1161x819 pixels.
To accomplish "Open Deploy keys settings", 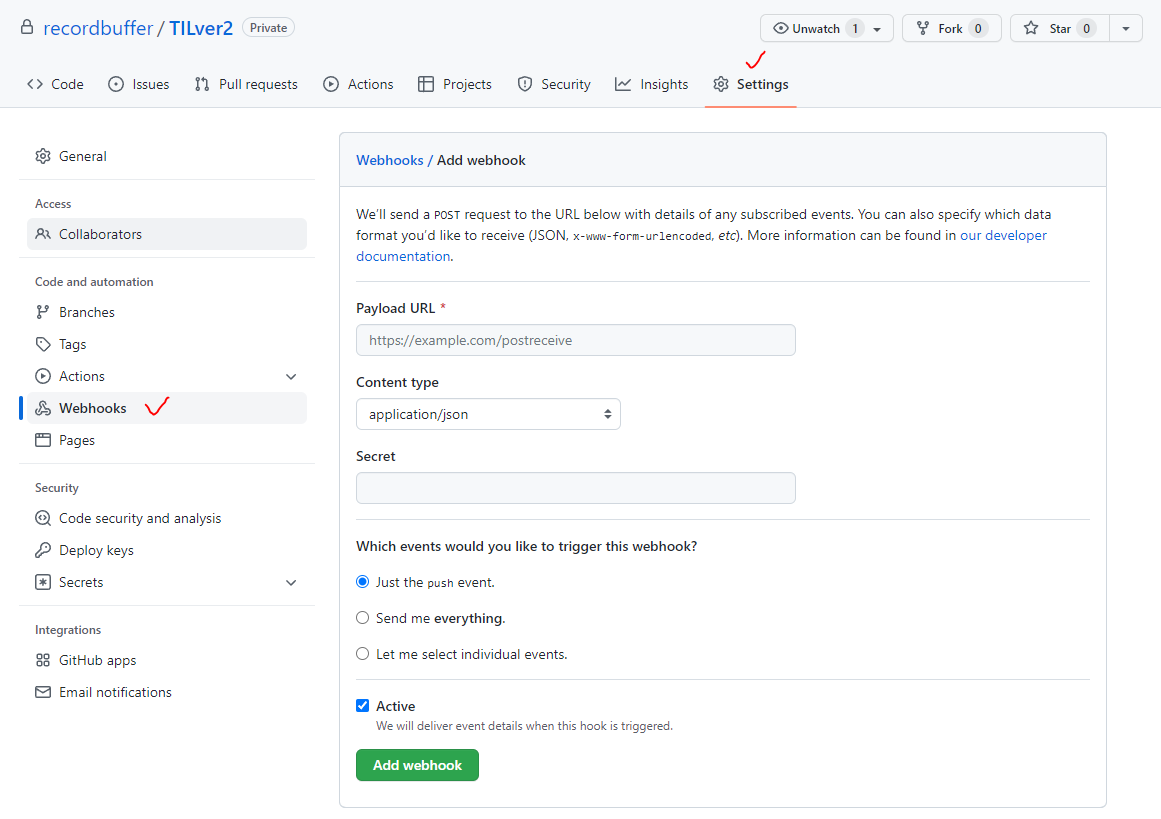I will tap(167, 550).
